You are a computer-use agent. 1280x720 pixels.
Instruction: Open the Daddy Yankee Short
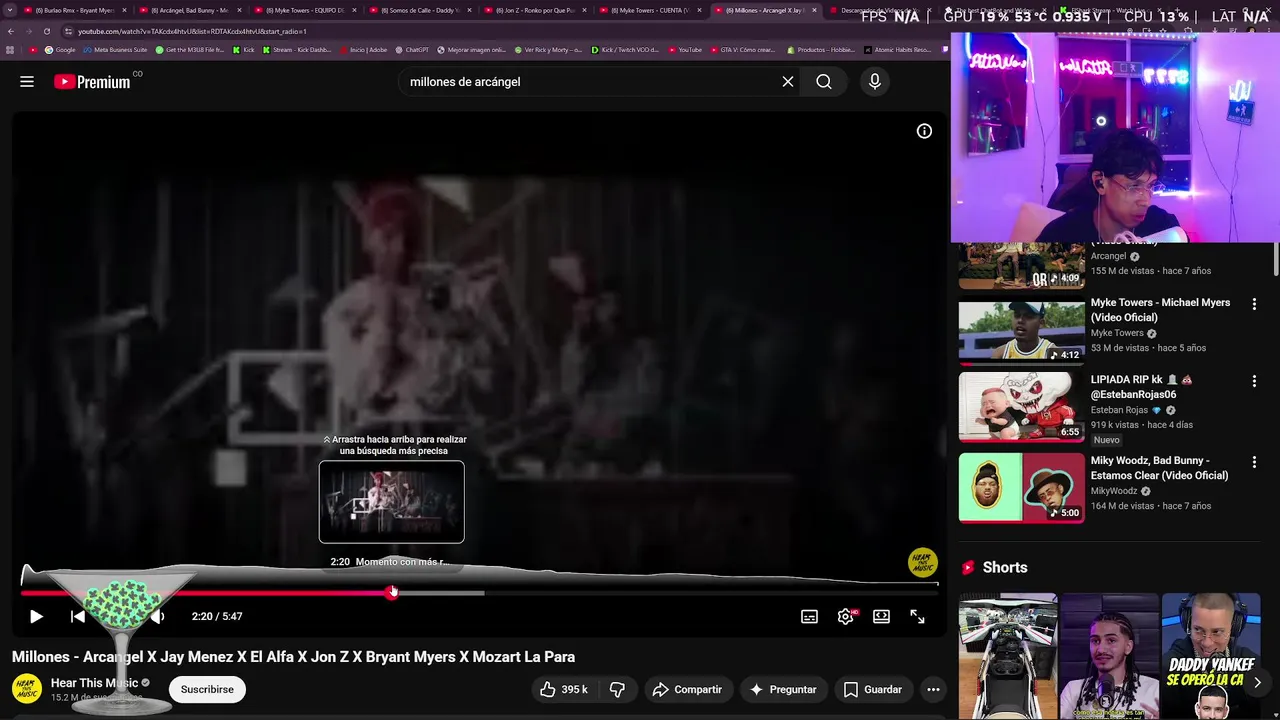[1211, 656]
